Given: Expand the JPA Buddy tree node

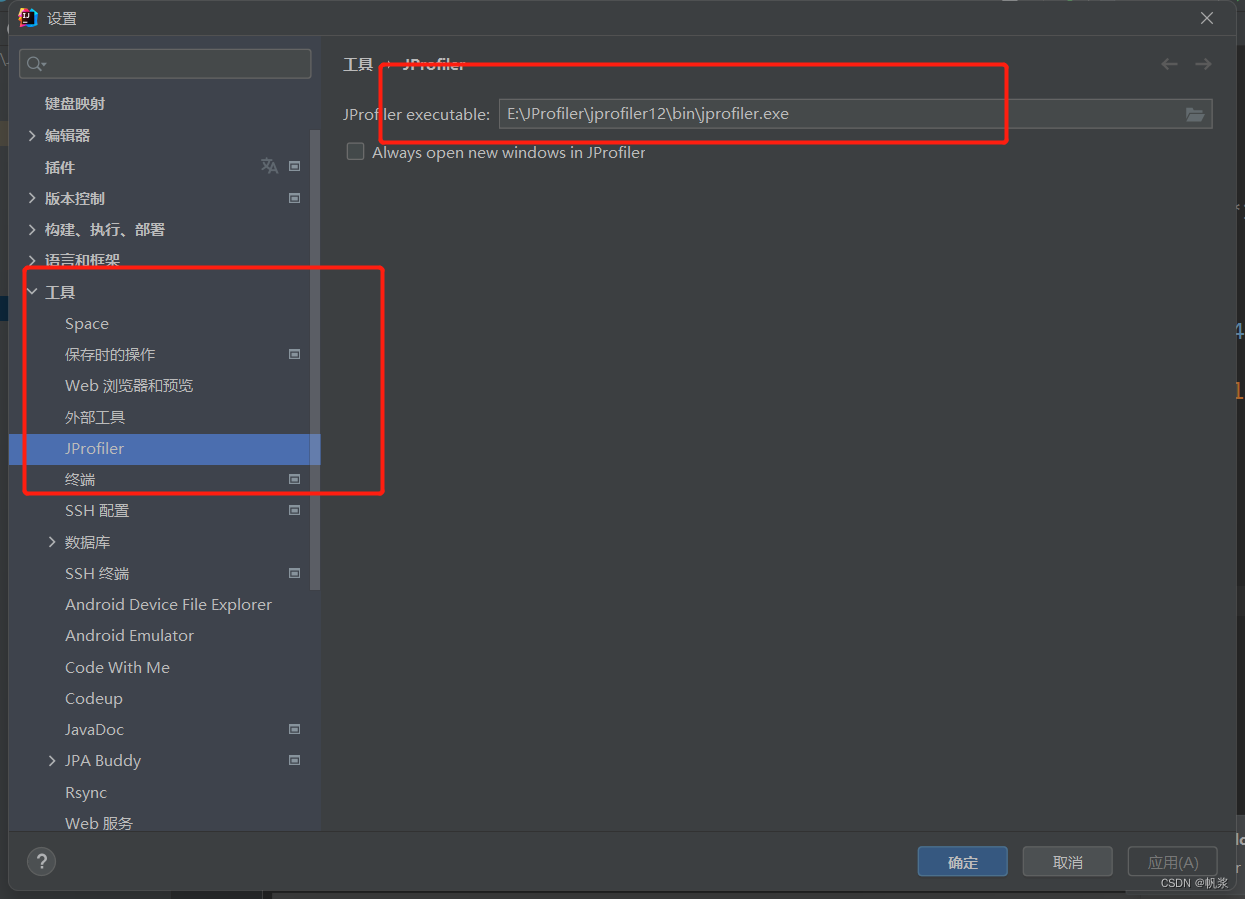Looking at the screenshot, I should [52, 760].
